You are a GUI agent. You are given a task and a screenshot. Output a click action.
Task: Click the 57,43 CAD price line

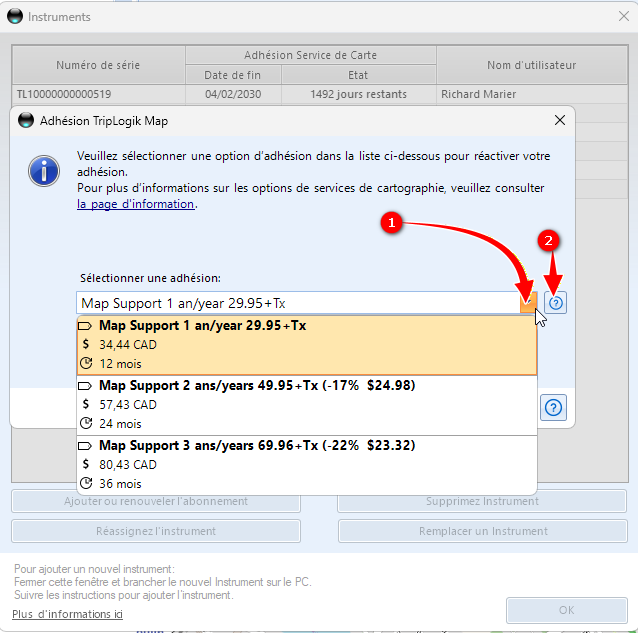(128, 405)
